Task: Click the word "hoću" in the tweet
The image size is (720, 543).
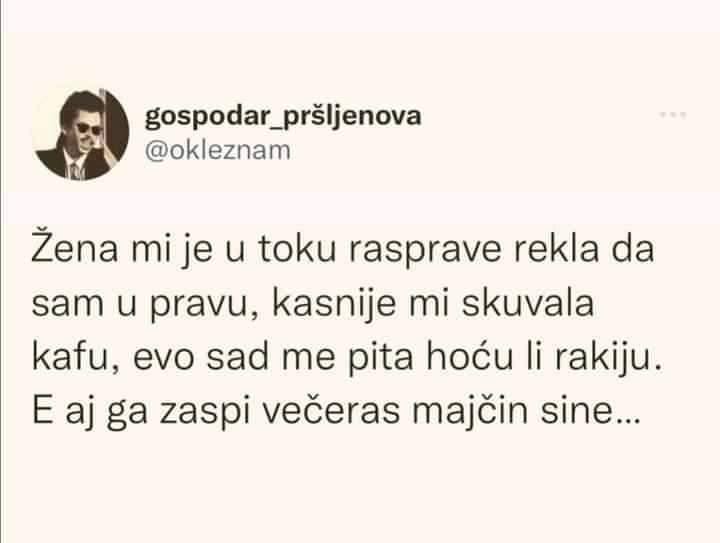Action: [469, 357]
